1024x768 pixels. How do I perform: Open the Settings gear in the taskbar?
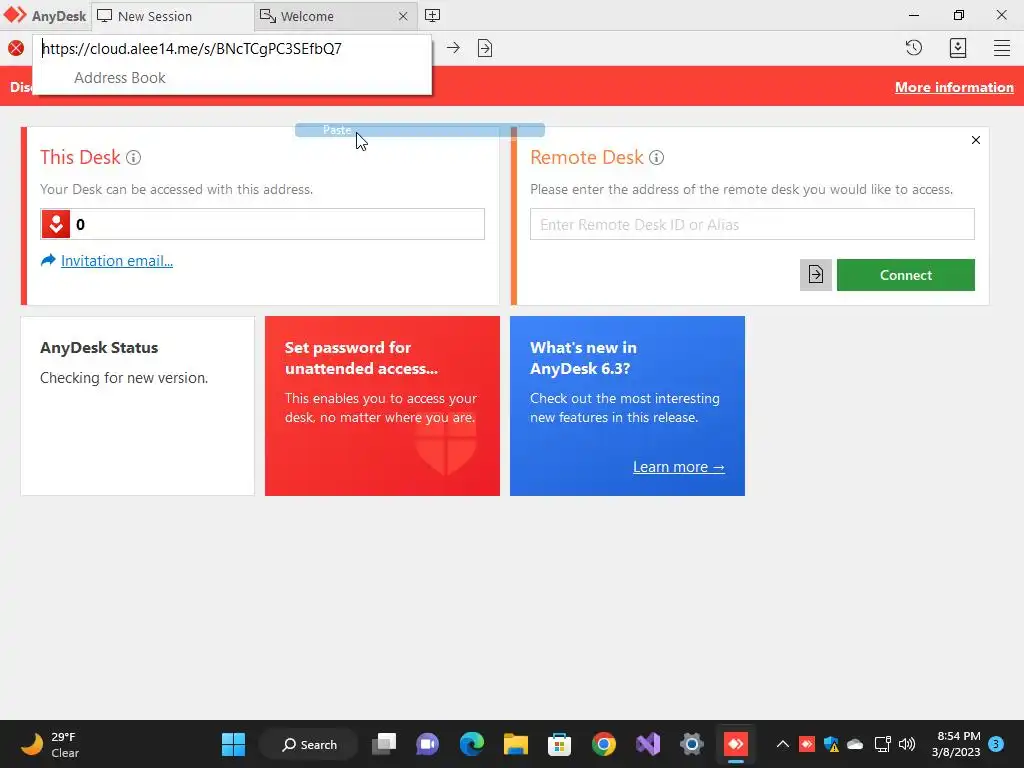(692, 744)
